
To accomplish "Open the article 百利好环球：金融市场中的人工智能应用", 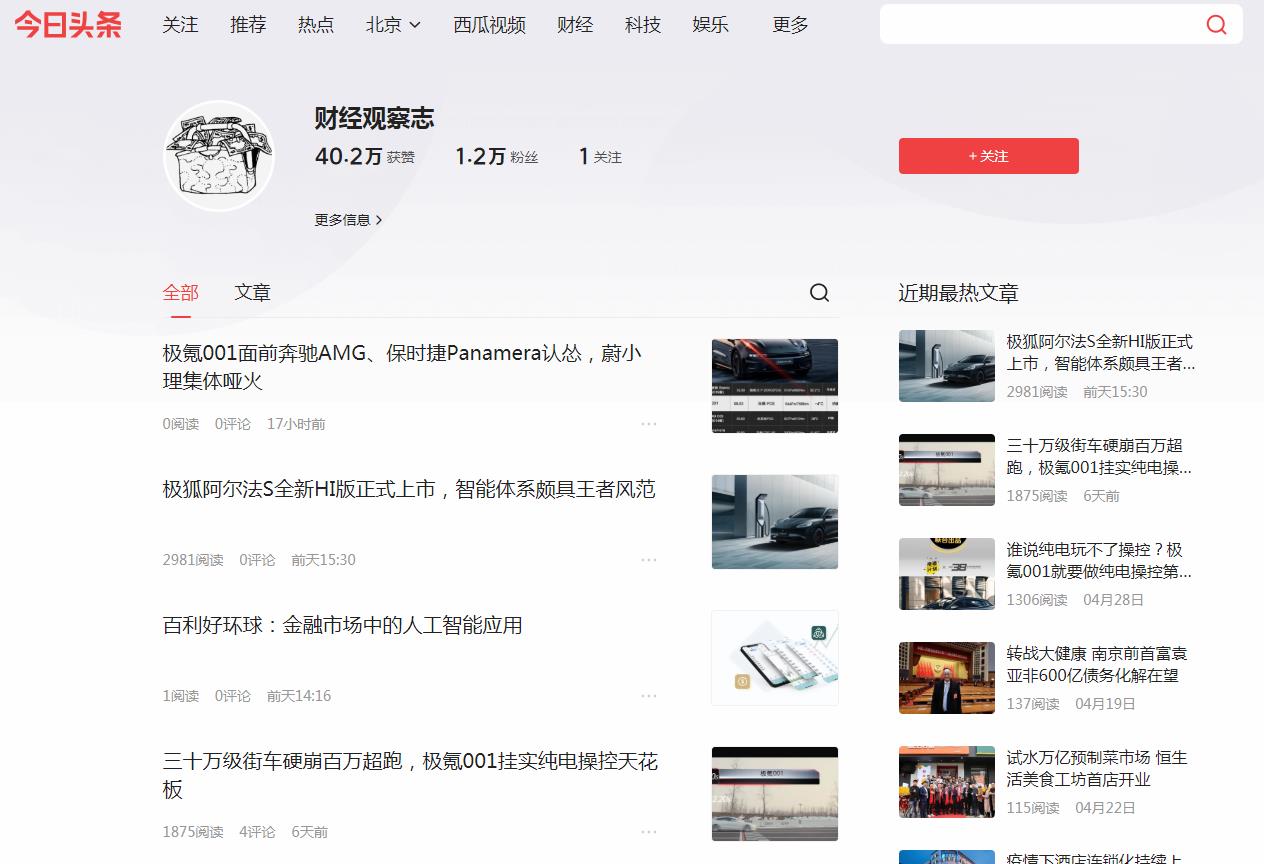I will [343, 625].
